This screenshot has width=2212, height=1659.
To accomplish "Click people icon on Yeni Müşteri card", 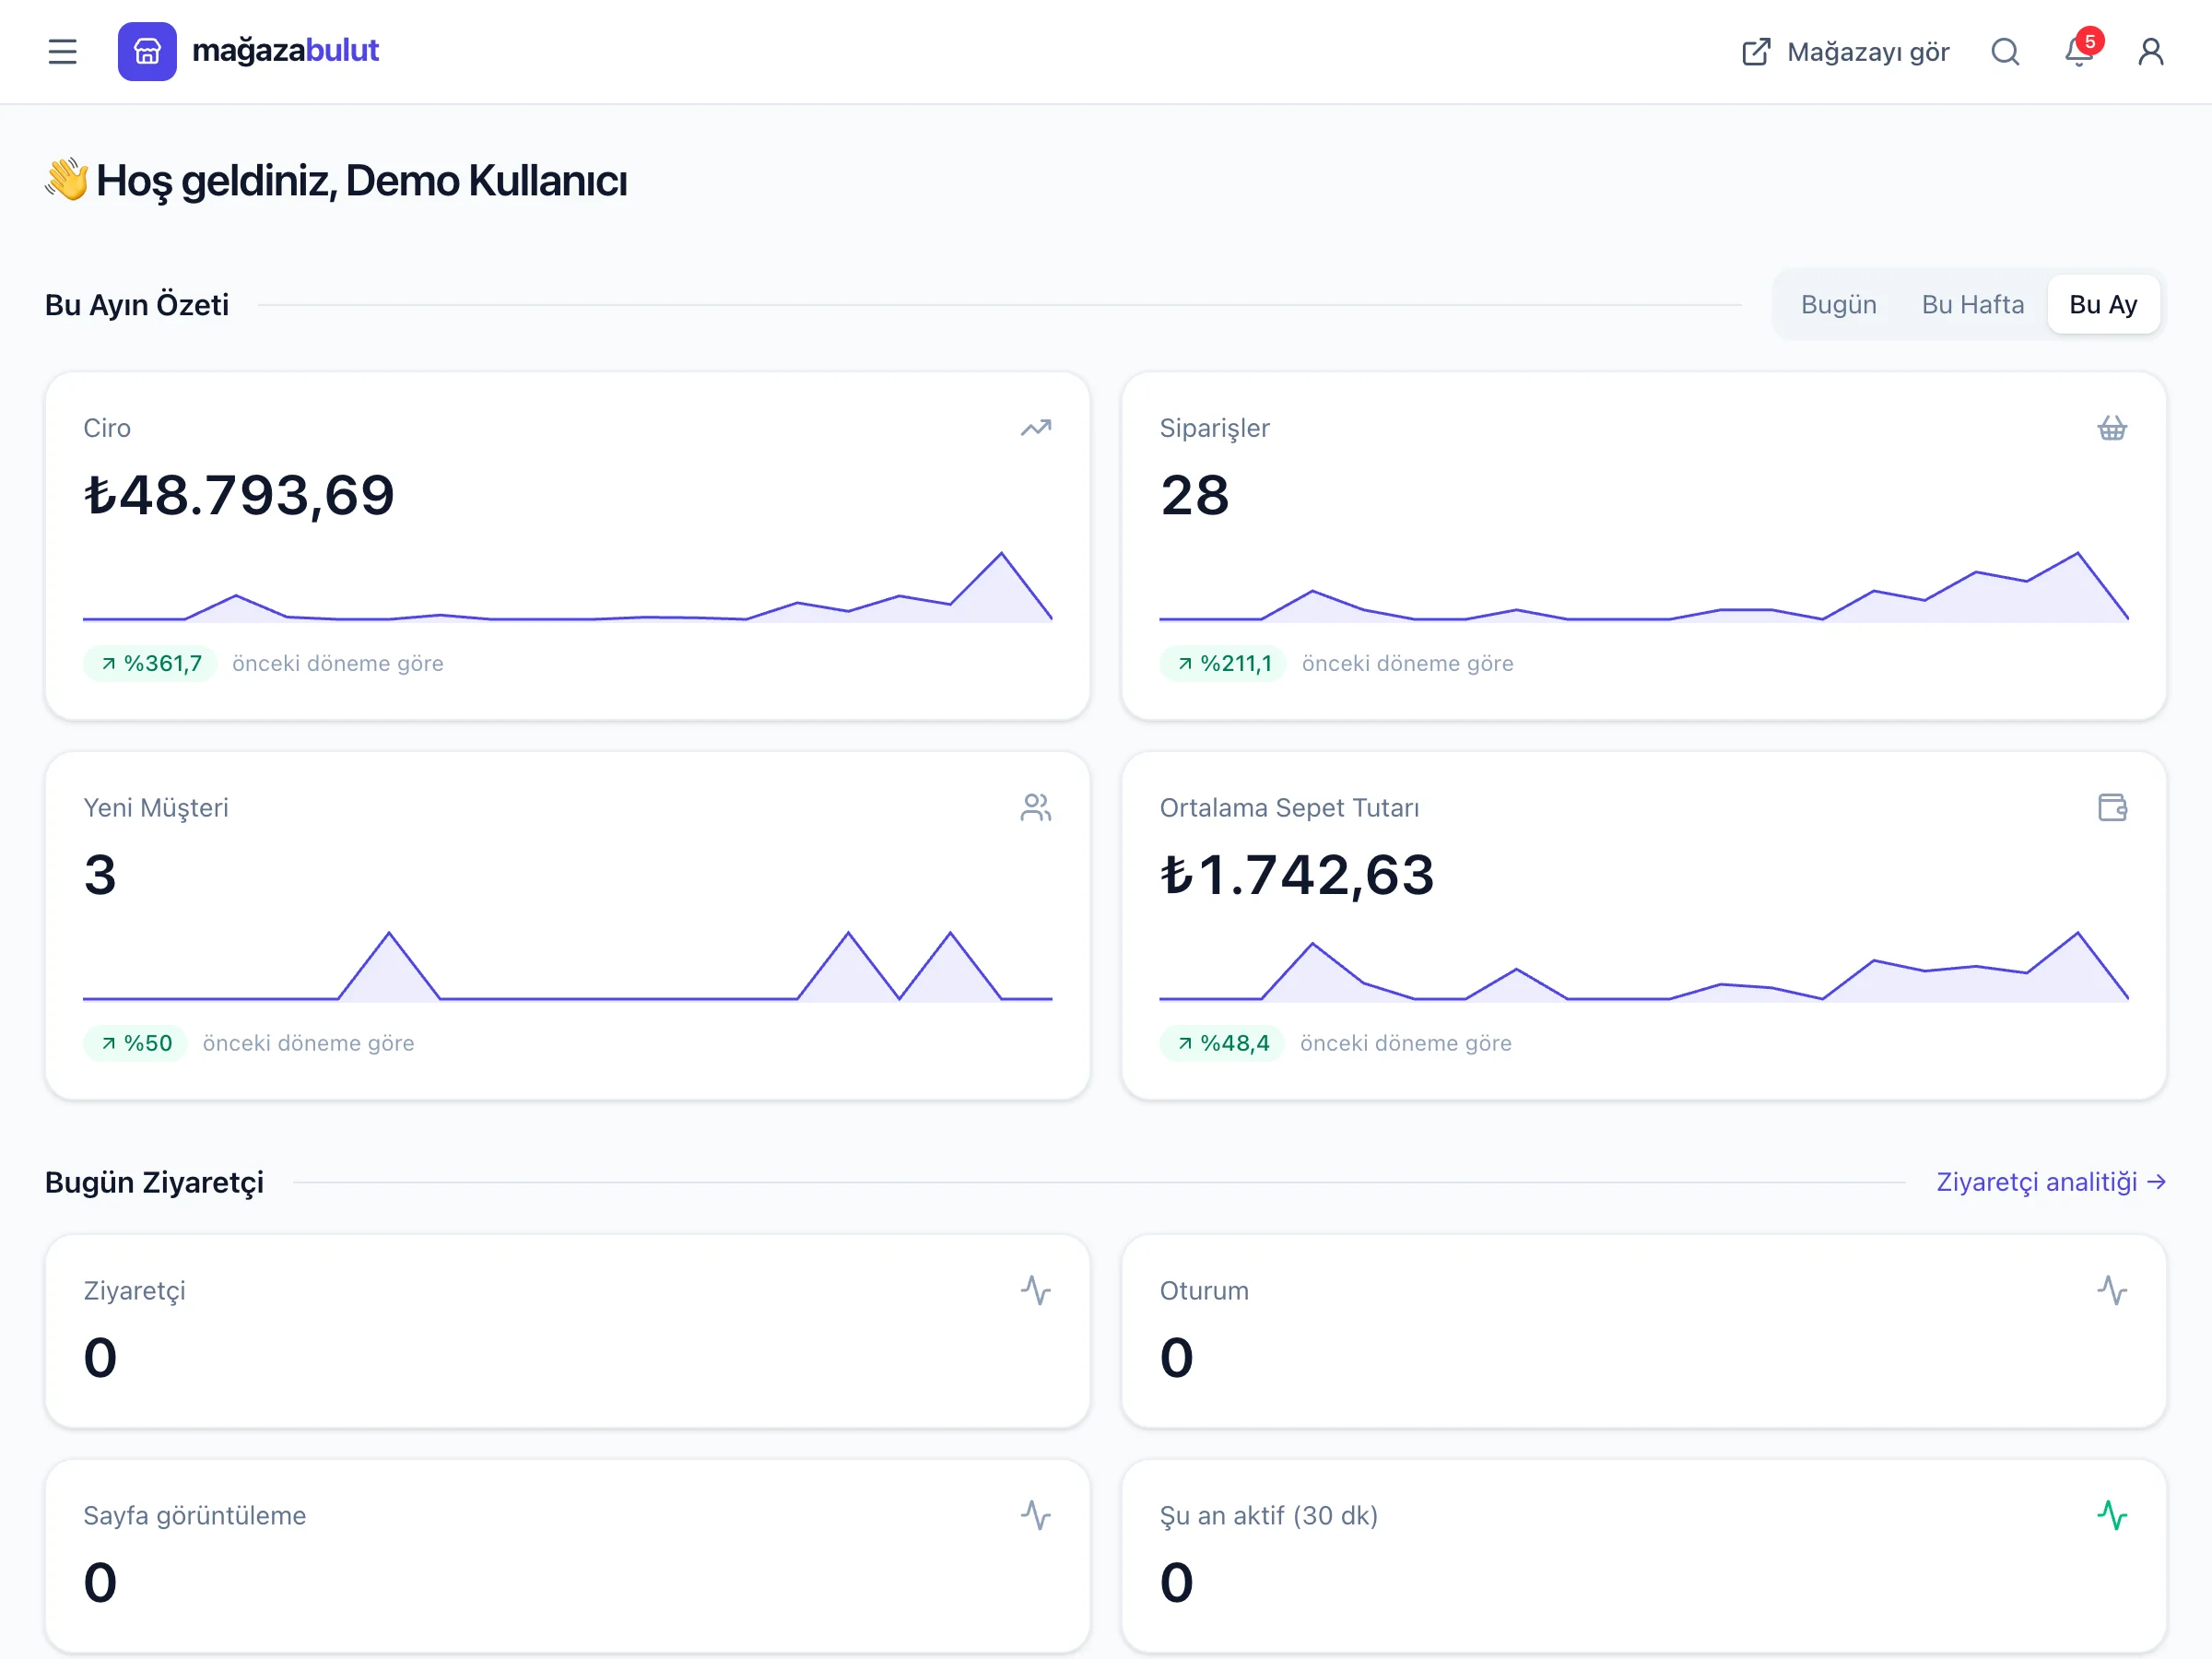I will [x=1036, y=807].
